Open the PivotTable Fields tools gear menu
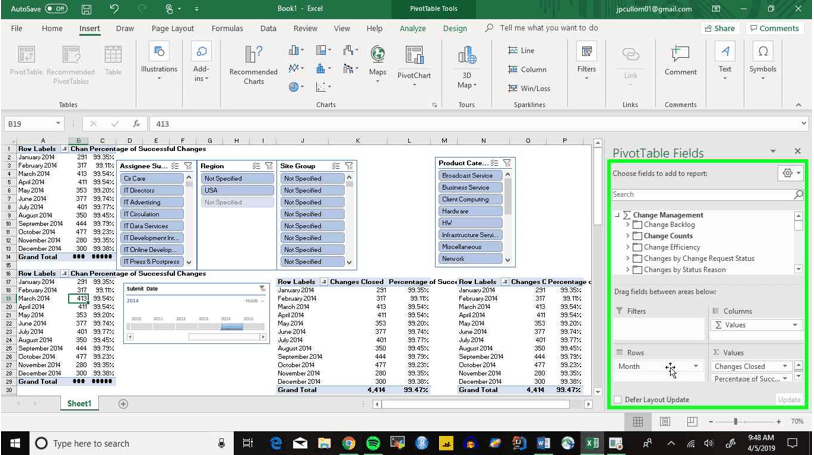The width and height of the screenshot is (814, 455). tap(791, 173)
